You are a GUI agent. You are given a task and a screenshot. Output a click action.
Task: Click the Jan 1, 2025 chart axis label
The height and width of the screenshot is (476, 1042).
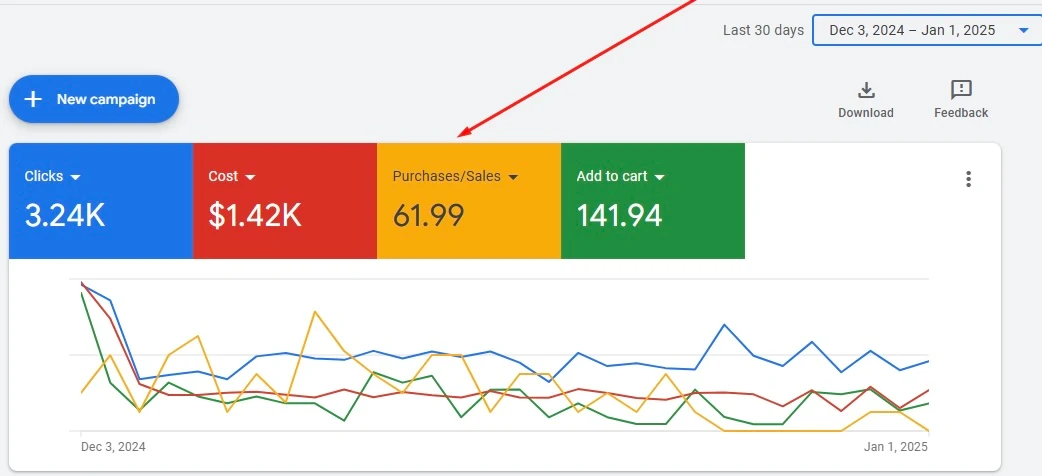click(896, 447)
